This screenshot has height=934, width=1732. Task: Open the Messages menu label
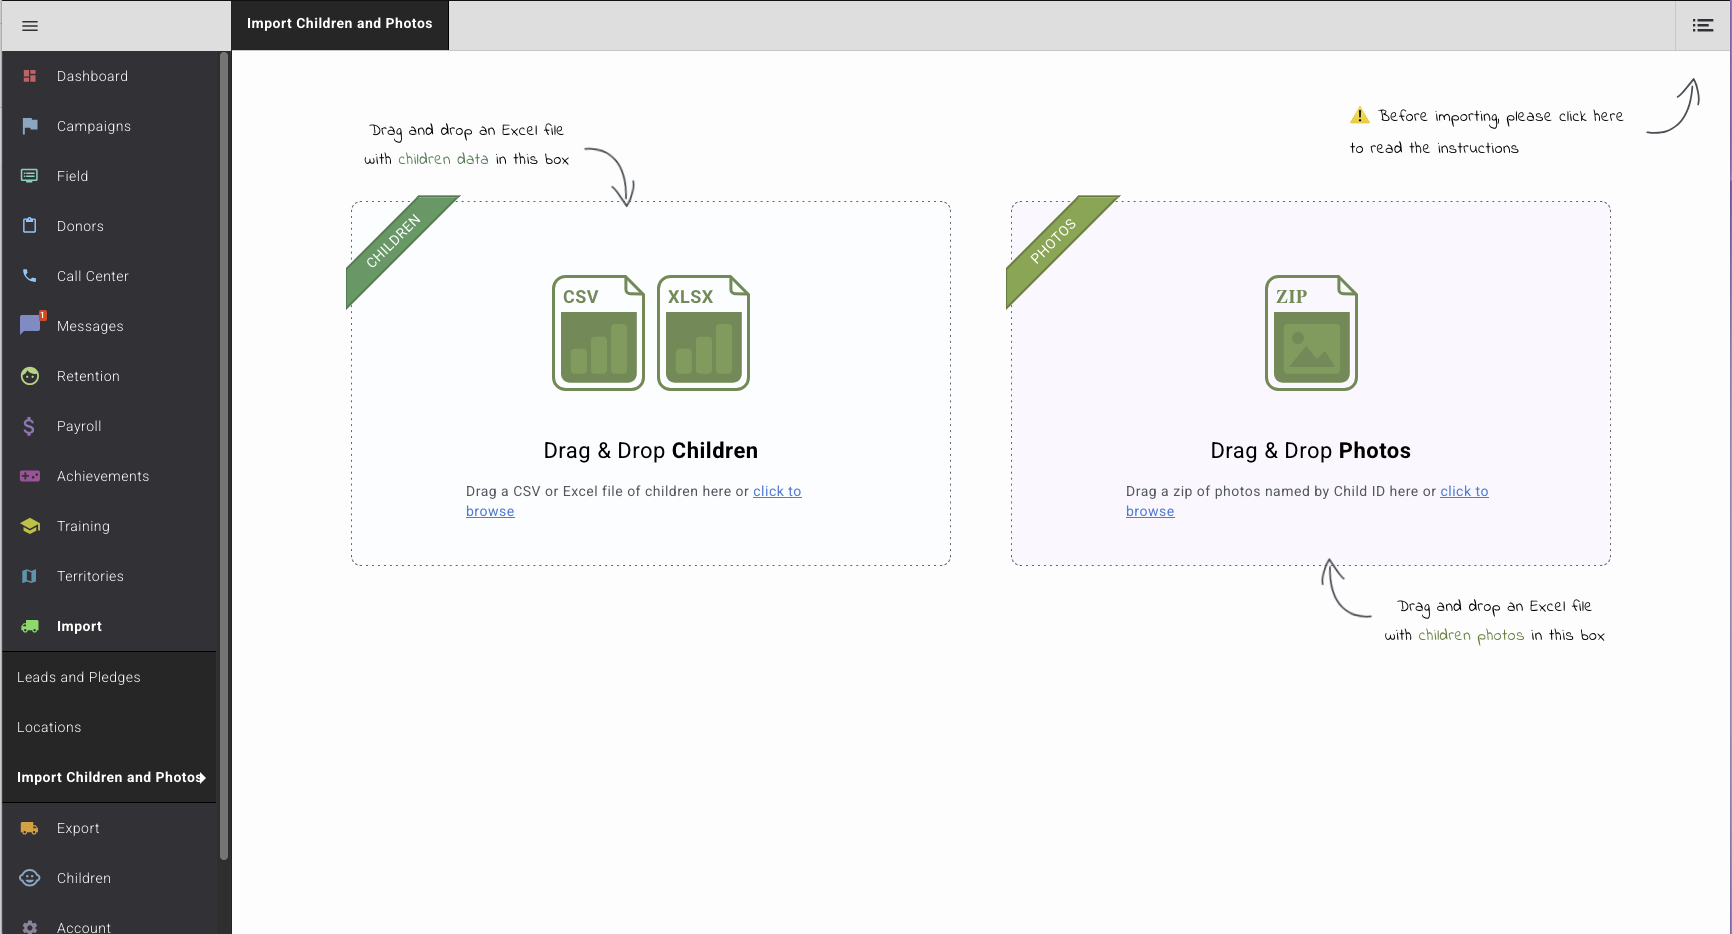(x=90, y=326)
